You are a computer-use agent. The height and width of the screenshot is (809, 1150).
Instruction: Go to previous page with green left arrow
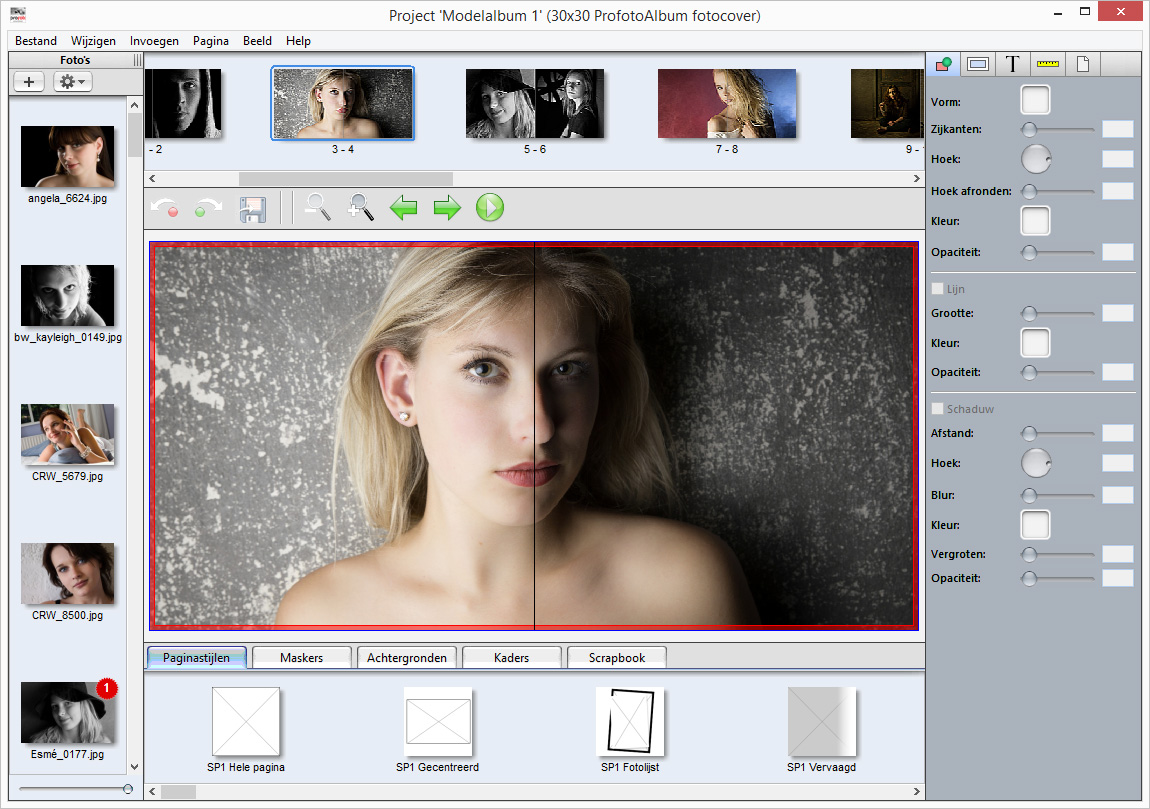click(x=403, y=208)
